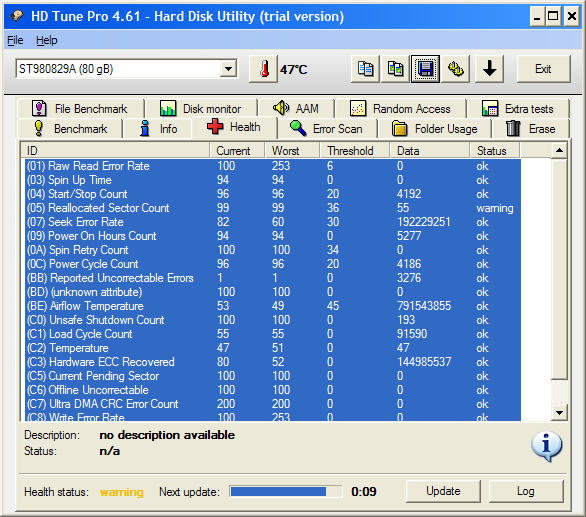Click the Exit button
Viewport: 586px width, 517px height.
543,69
